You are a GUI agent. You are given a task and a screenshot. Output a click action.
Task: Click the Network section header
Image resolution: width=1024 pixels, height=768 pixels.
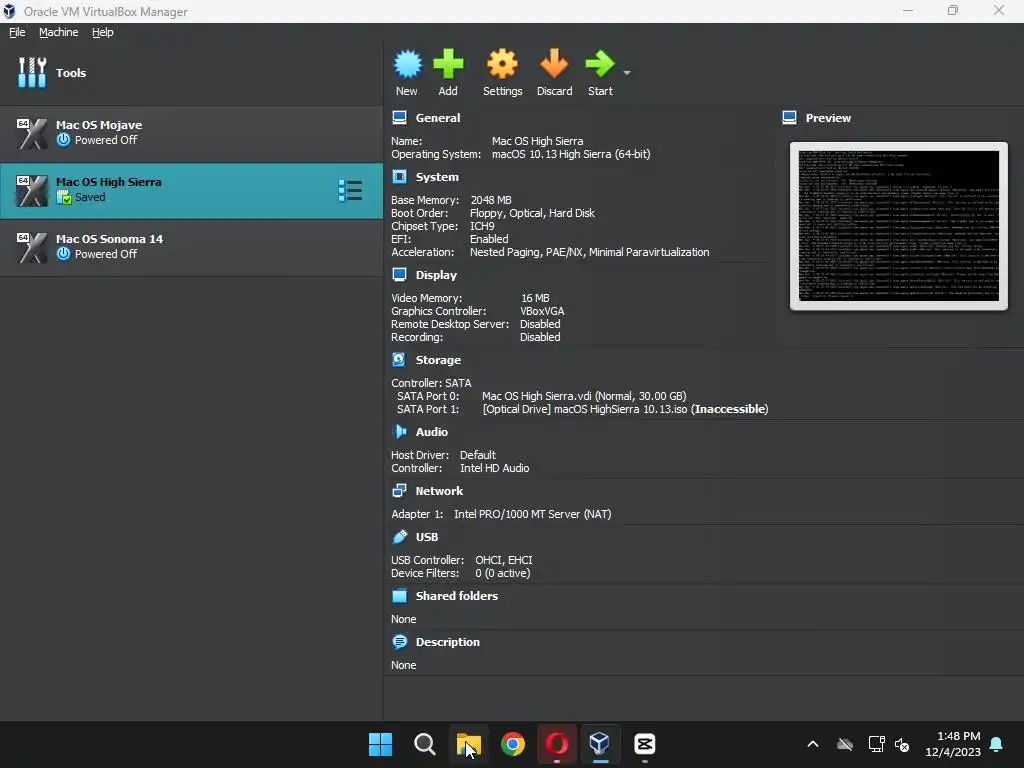[x=439, y=491]
